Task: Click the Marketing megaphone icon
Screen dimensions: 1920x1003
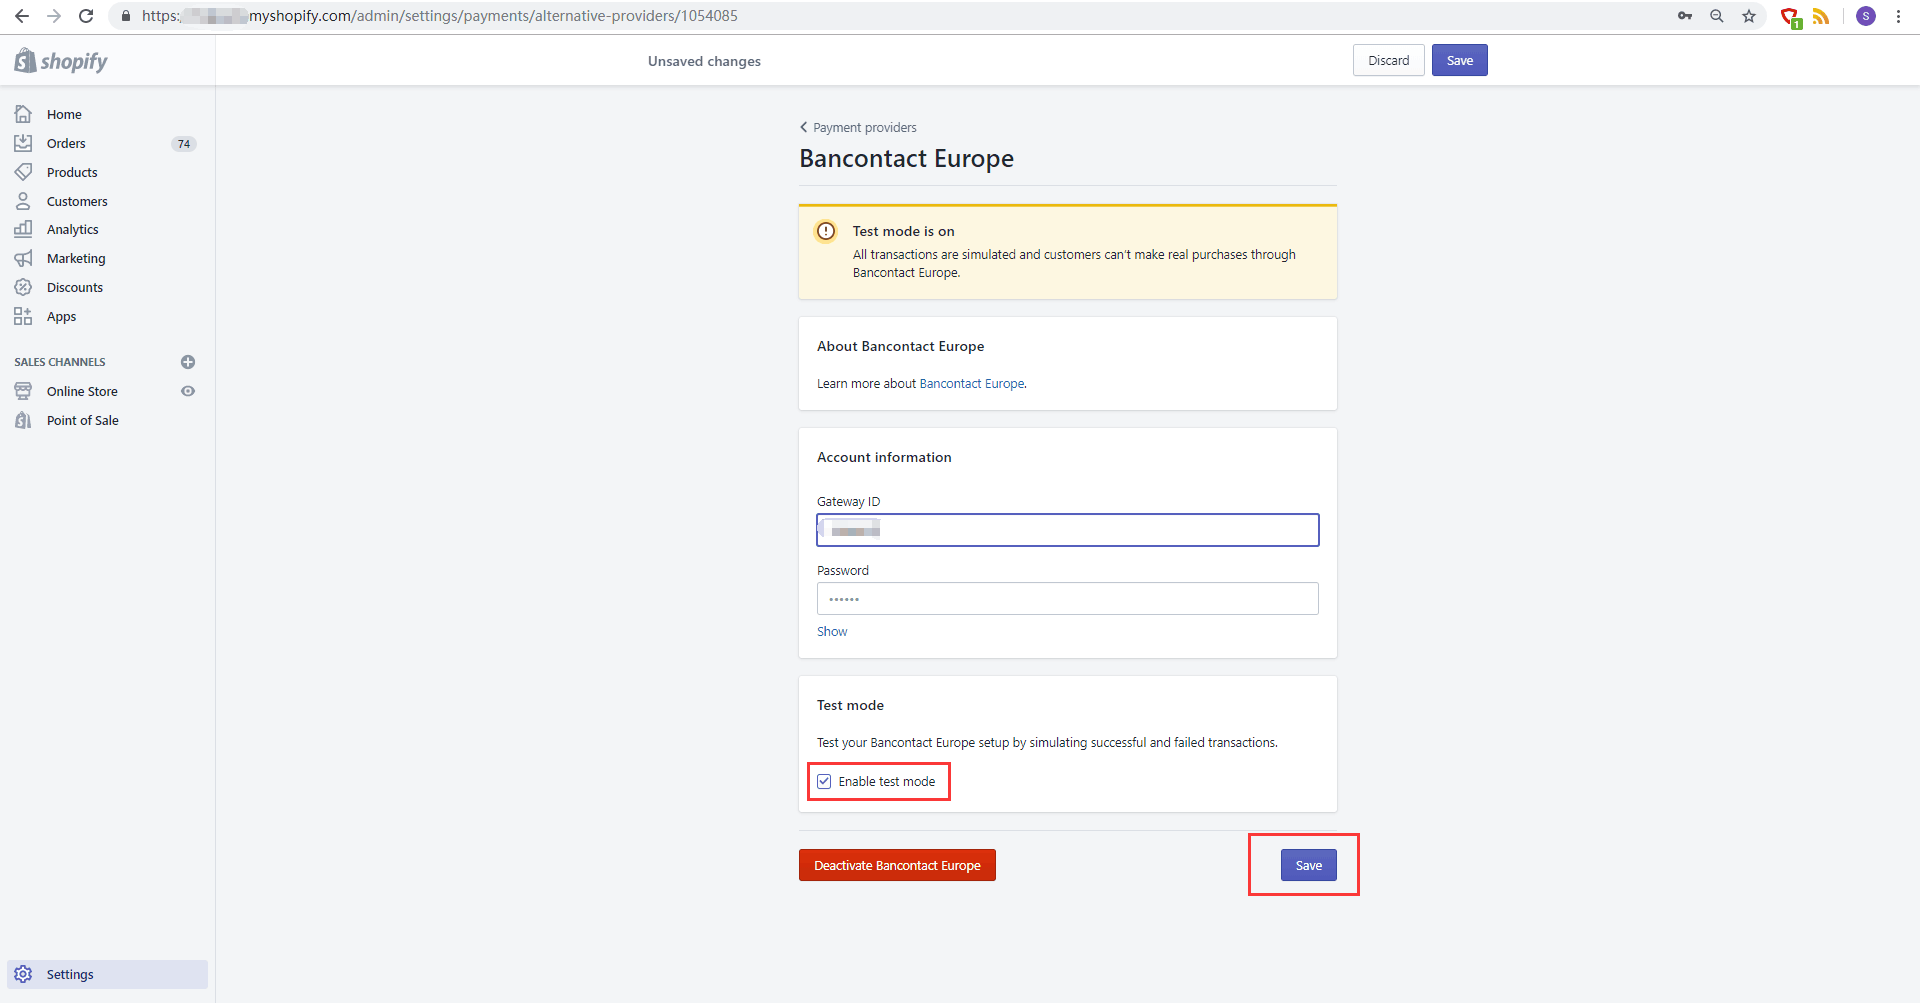Action: click(x=23, y=258)
